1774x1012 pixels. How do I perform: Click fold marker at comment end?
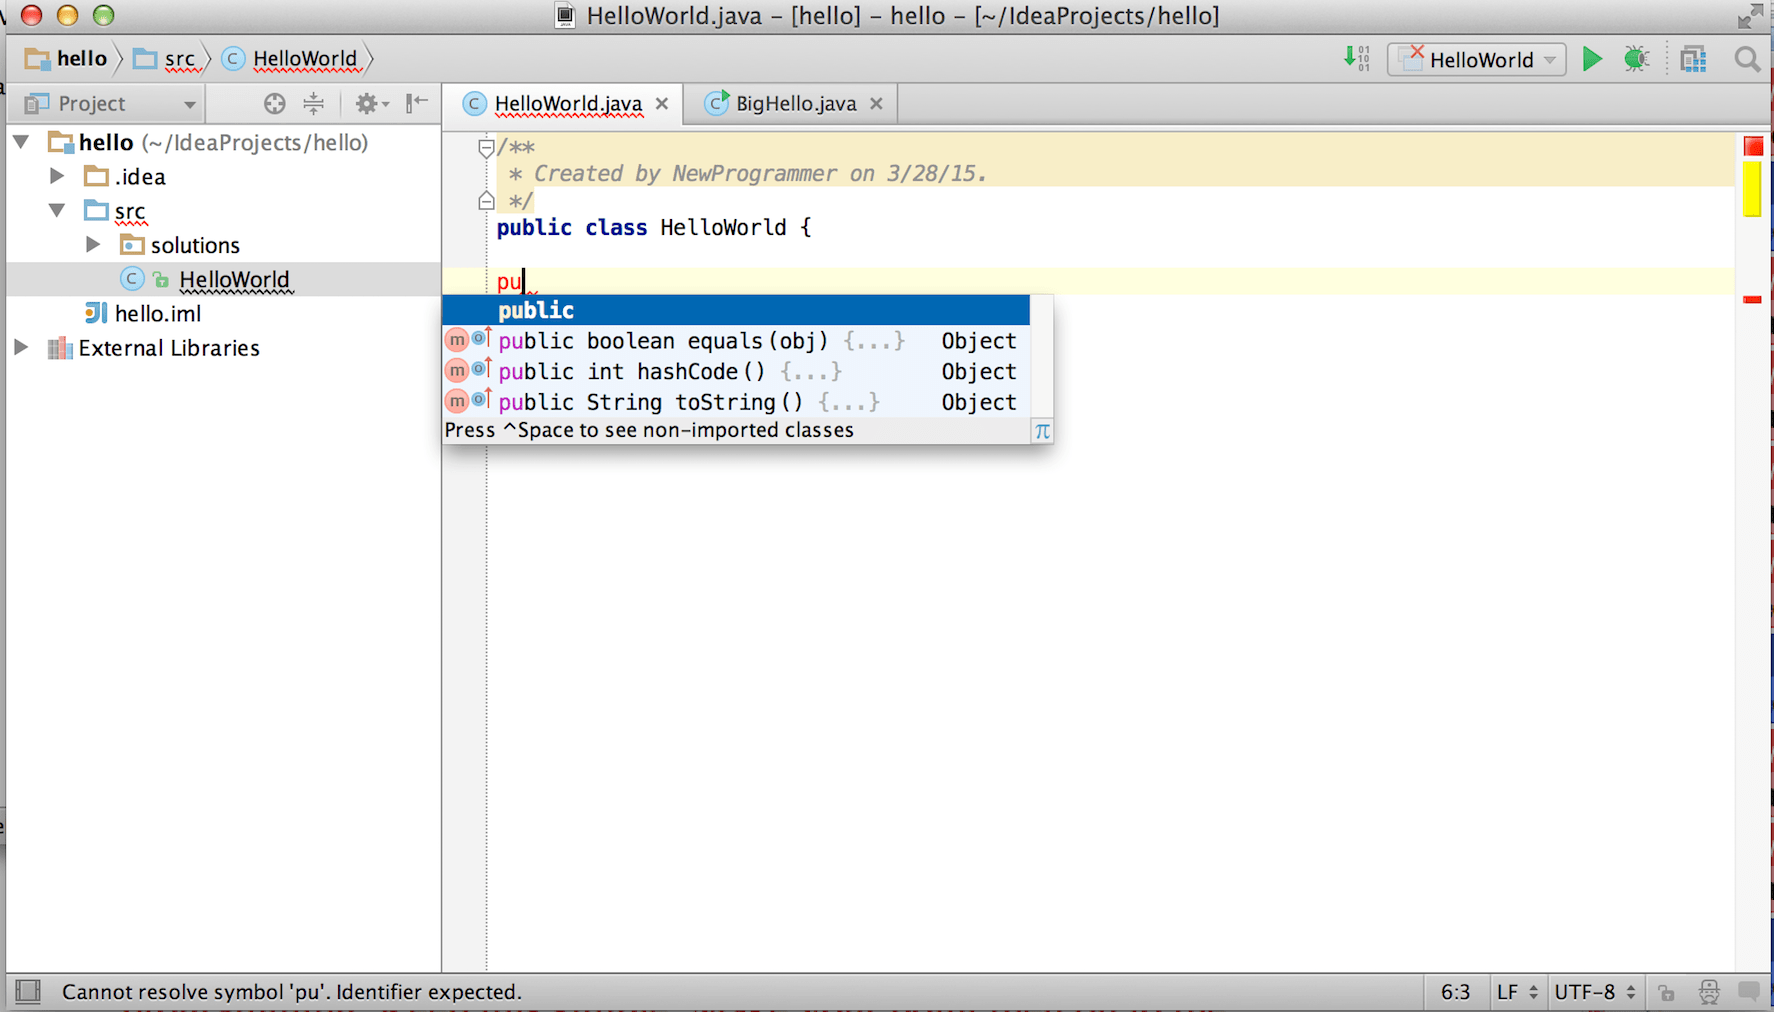pyautogui.click(x=486, y=201)
